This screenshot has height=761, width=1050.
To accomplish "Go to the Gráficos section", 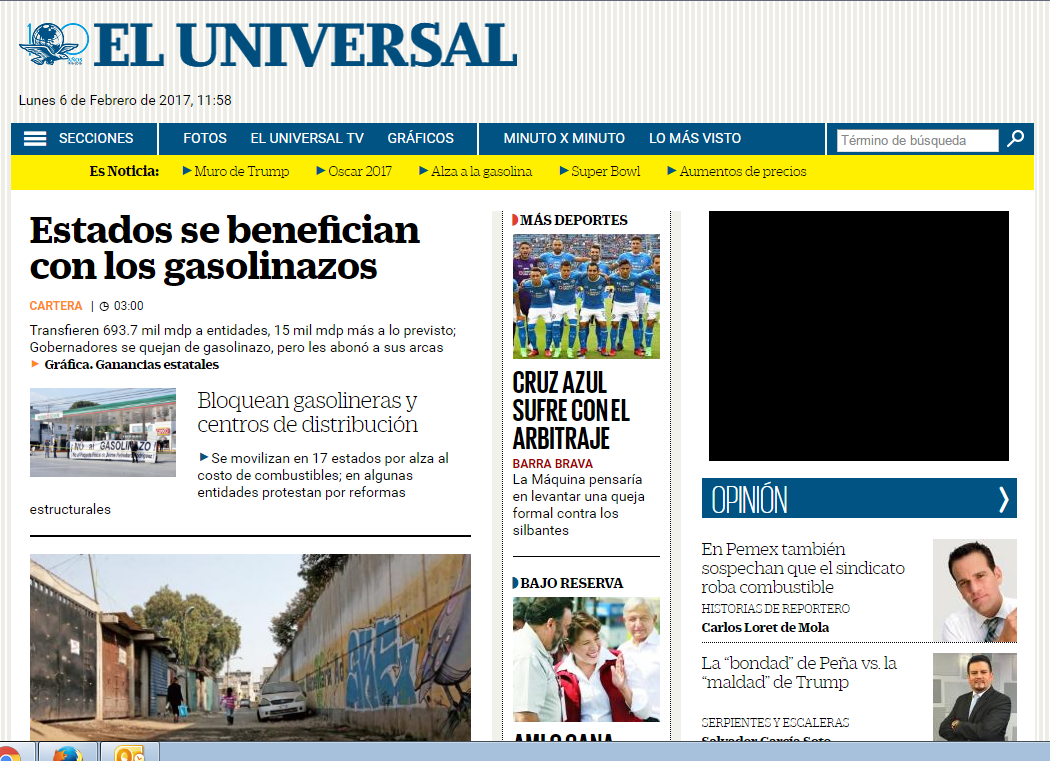I will point(421,138).
